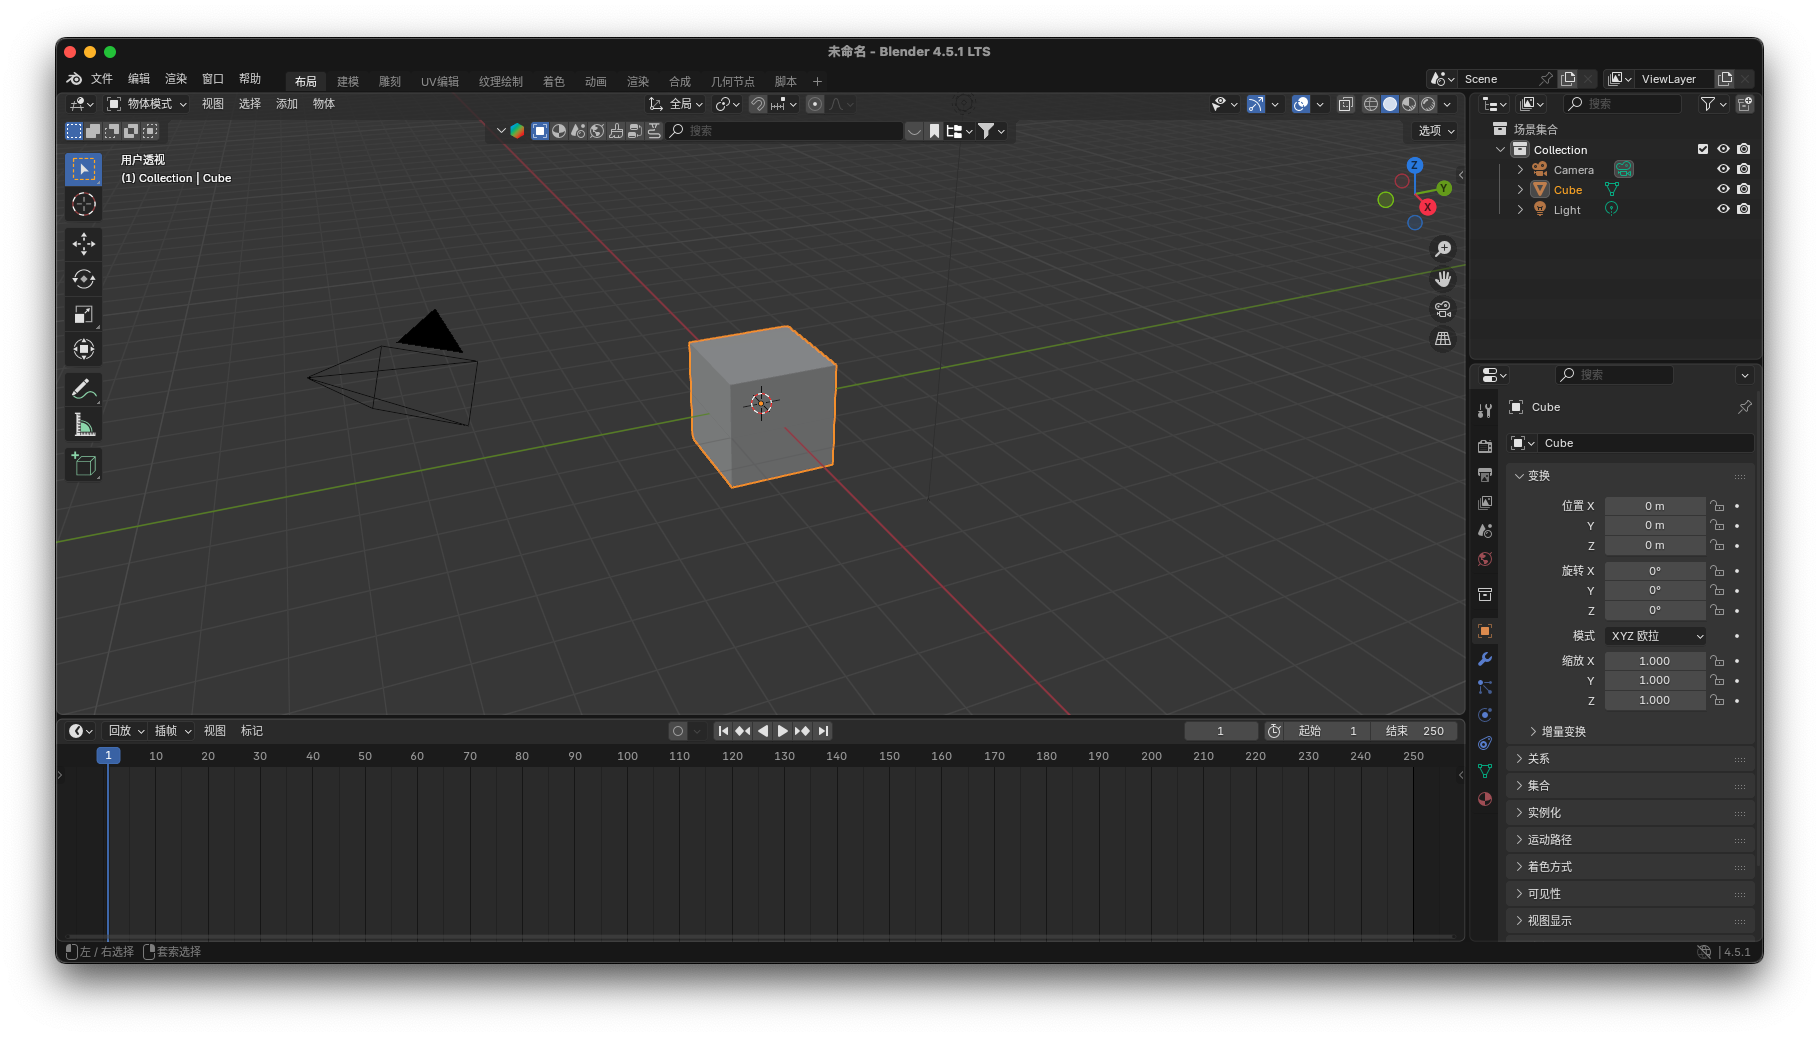Screen dimensions: 1819x1037
Task: Open the XYZ 欧拉 rotation mode dropdown
Action: point(1656,636)
